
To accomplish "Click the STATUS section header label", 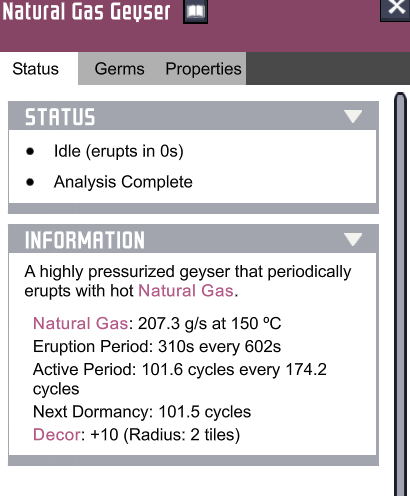I will pos(60,117).
